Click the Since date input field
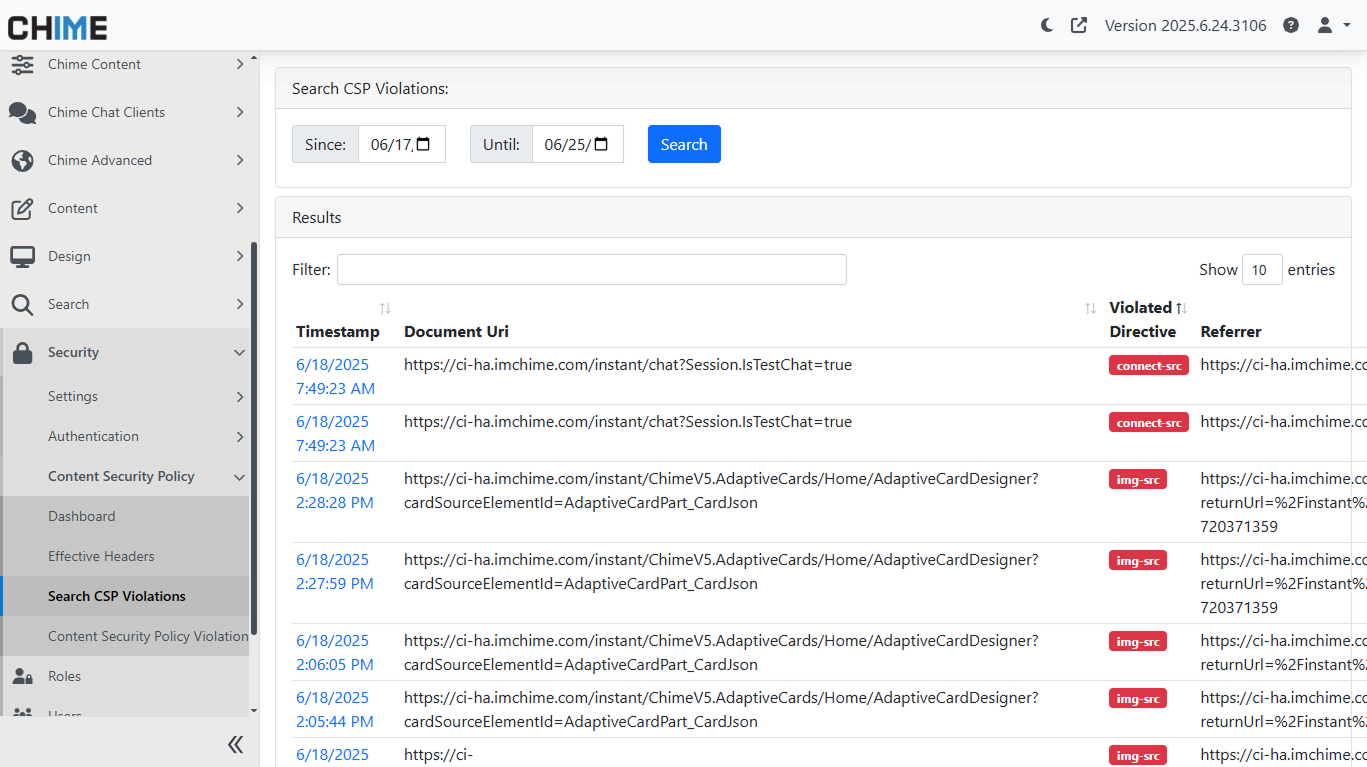Screen dimensions: 1367x767 (401, 144)
